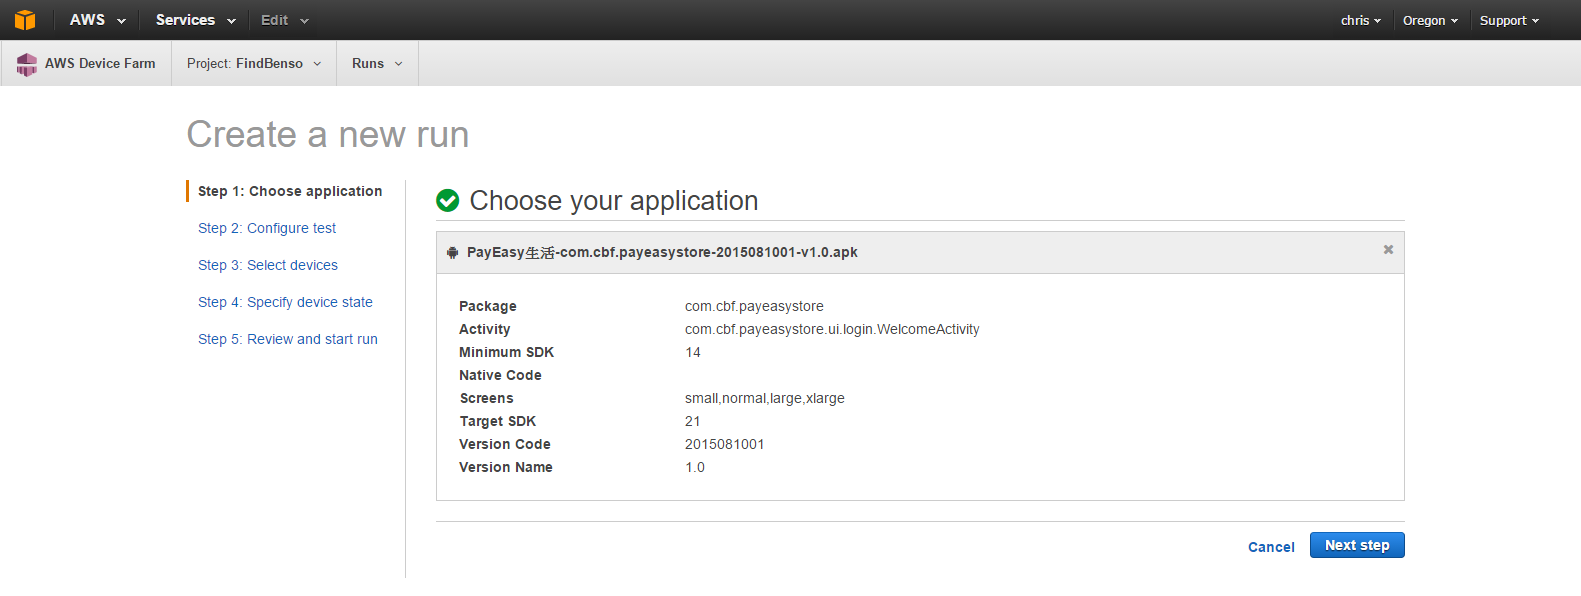
Task: Click the WelcomeActivity activity value
Action: pyautogui.click(x=832, y=329)
